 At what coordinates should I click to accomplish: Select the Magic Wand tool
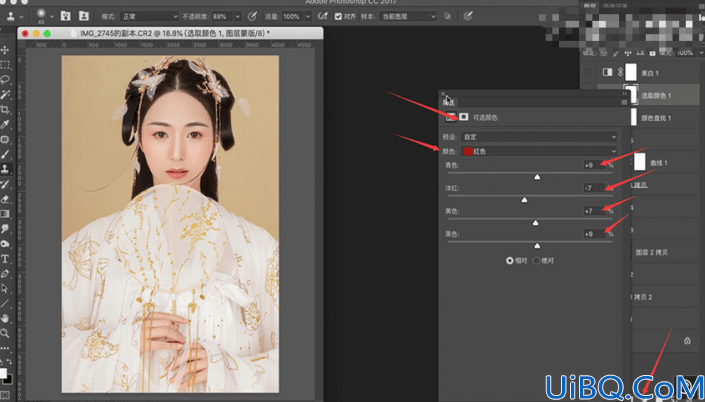(x=5, y=94)
